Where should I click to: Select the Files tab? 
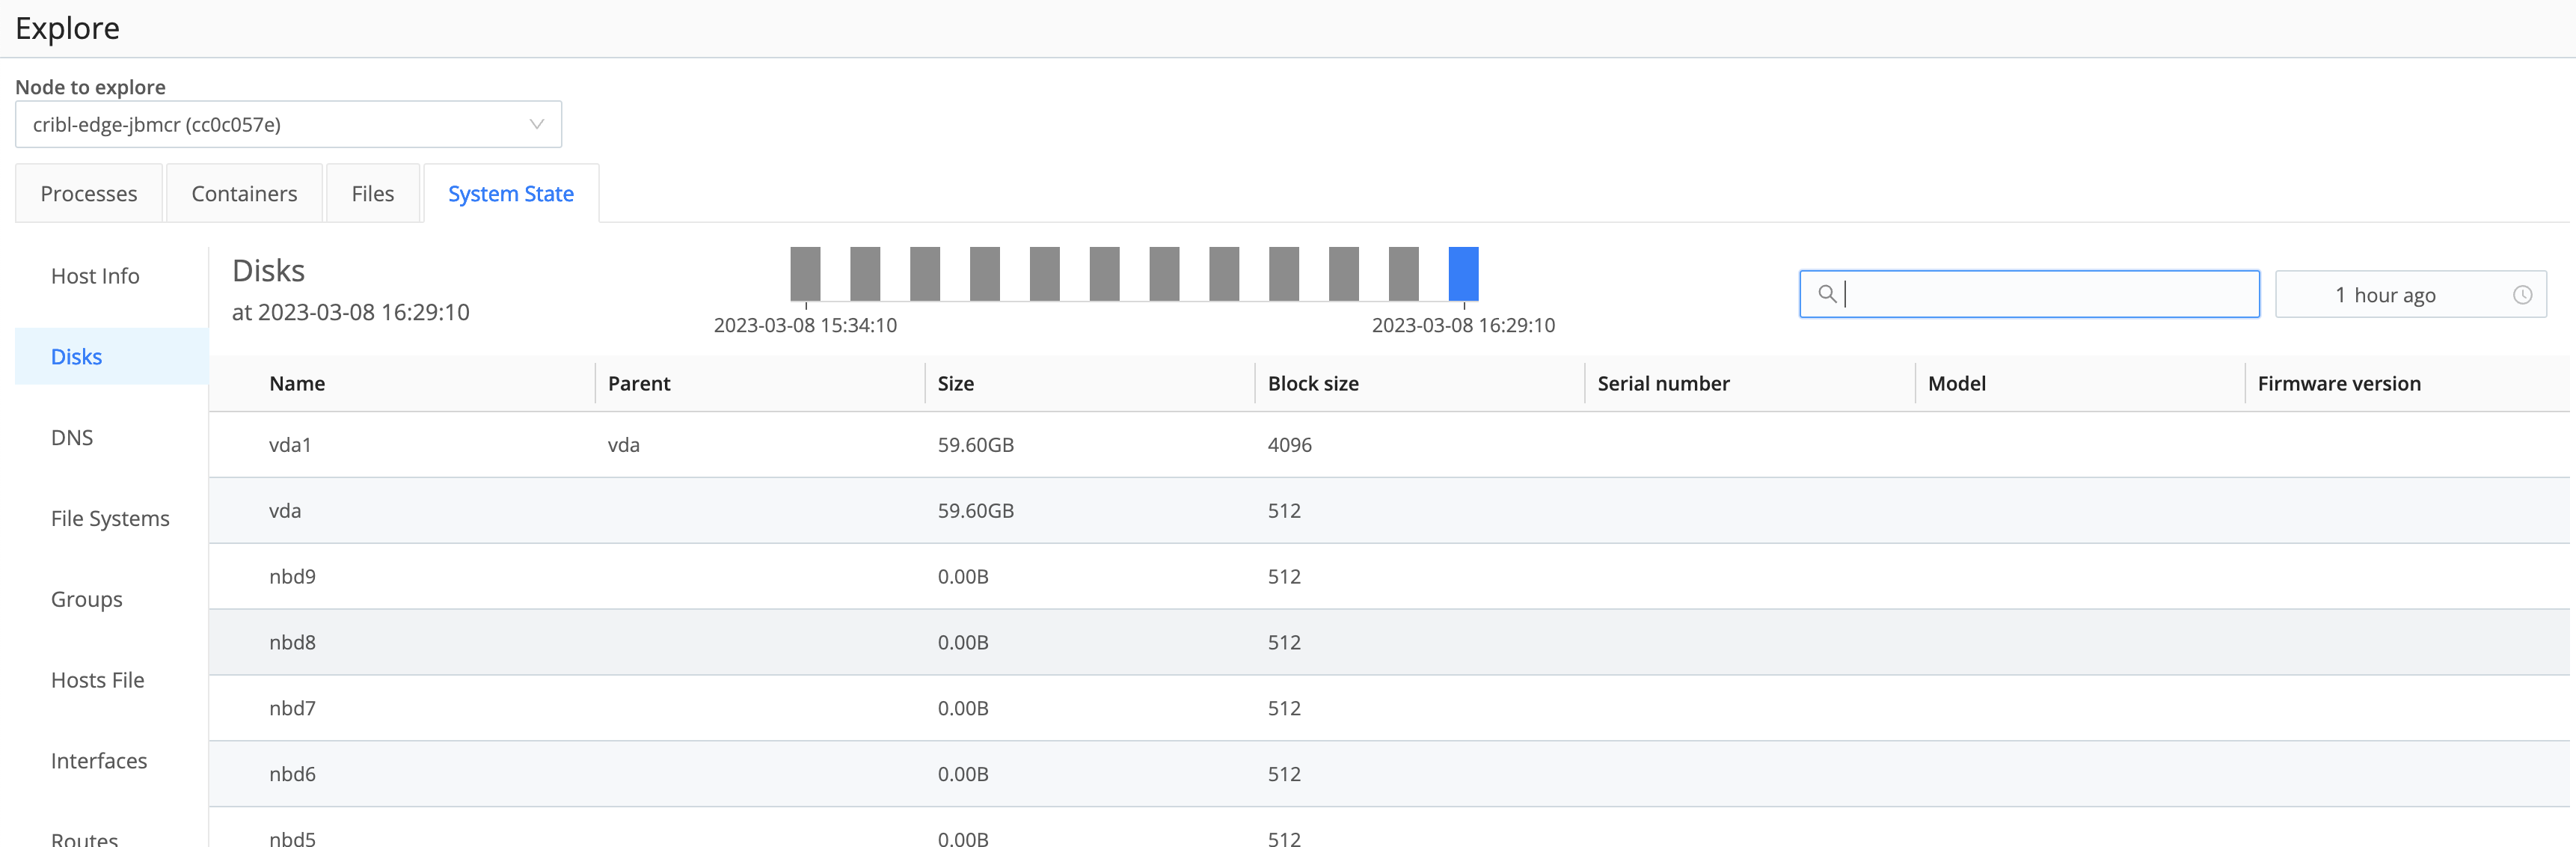tap(372, 194)
